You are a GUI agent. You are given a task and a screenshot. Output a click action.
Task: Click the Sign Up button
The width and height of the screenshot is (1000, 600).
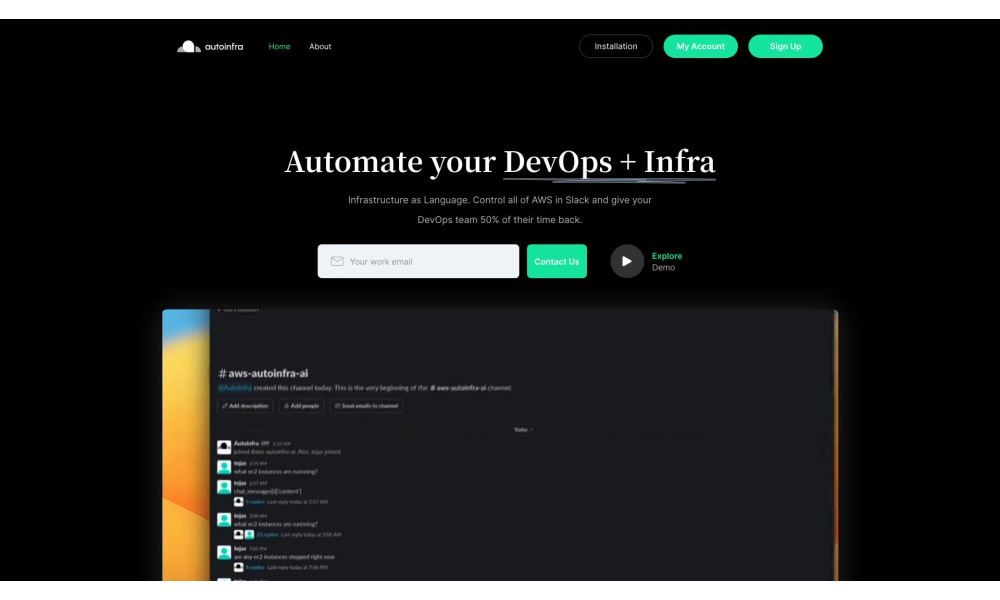(x=785, y=46)
